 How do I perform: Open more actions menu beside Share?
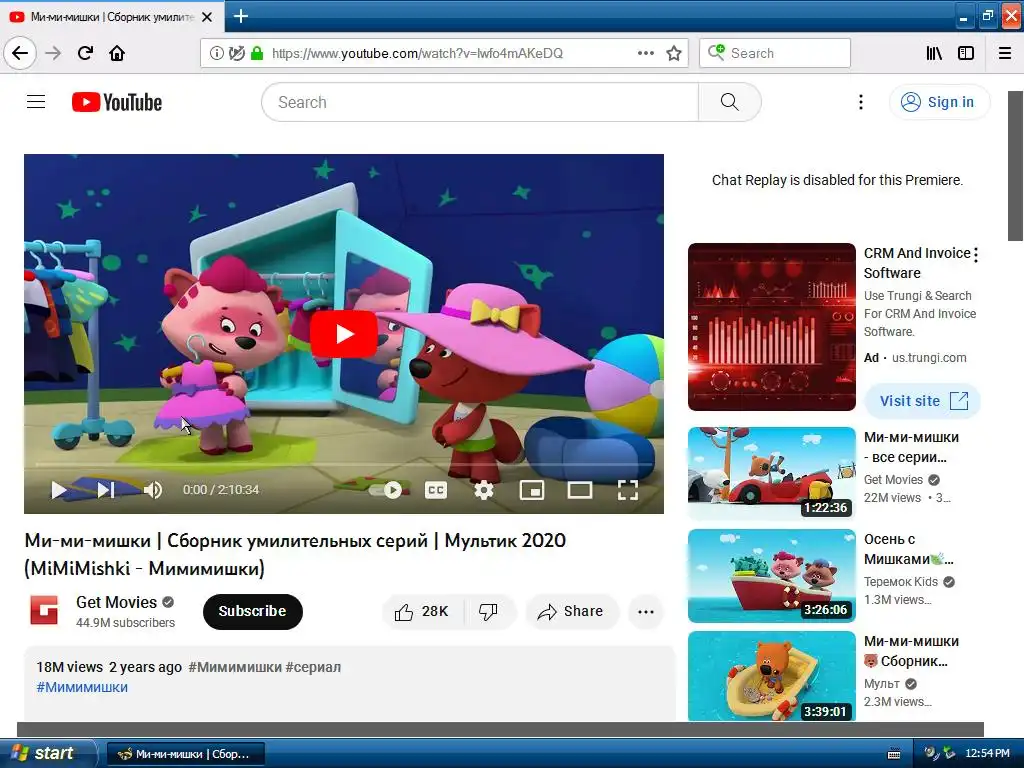tap(646, 611)
